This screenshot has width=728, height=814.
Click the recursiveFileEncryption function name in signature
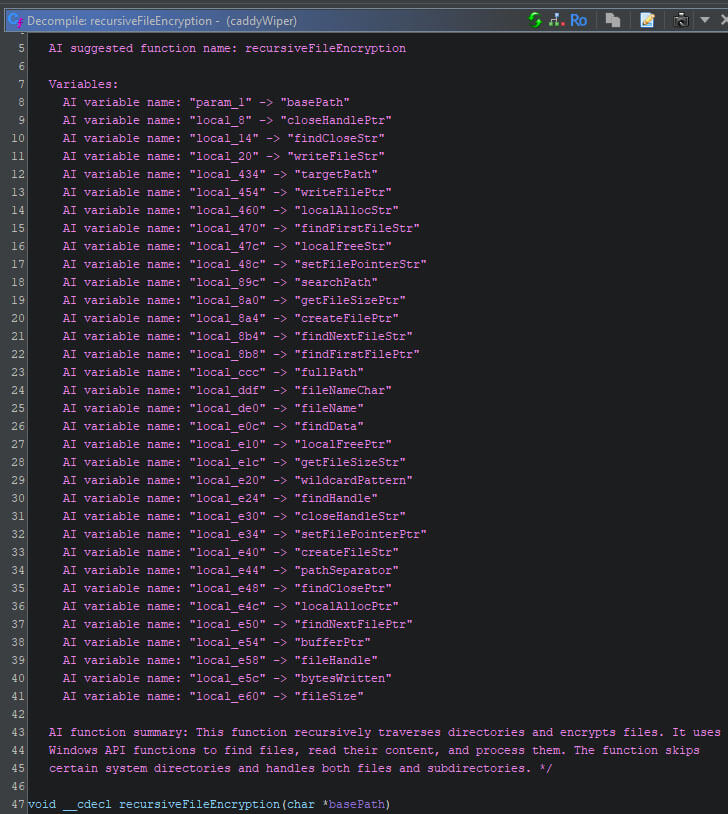click(x=199, y=804)
